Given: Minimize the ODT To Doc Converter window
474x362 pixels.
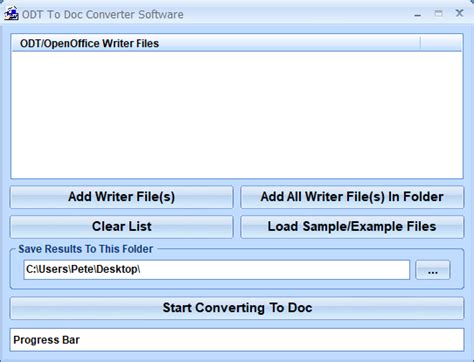Looking at the screenshot, I should 417,14.
